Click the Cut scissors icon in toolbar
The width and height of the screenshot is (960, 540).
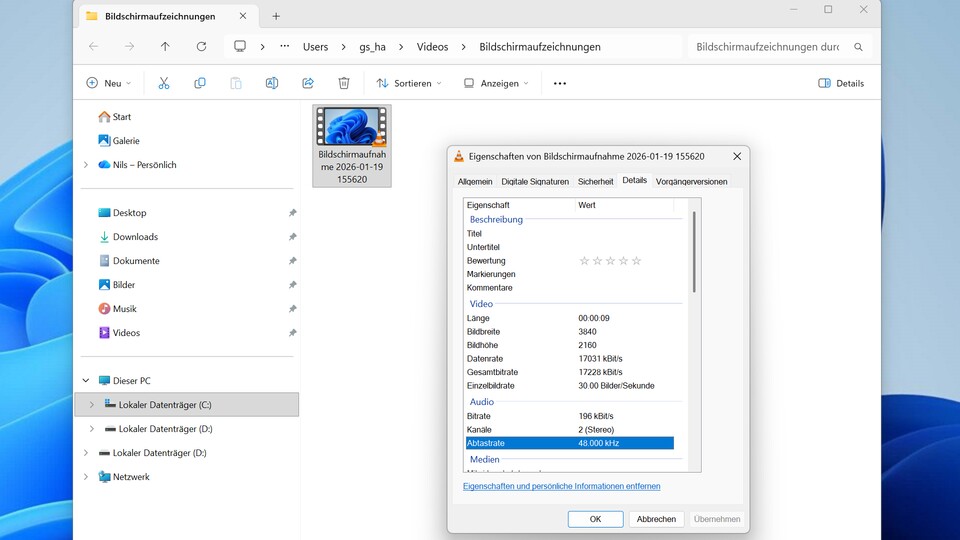click(164, 83)
